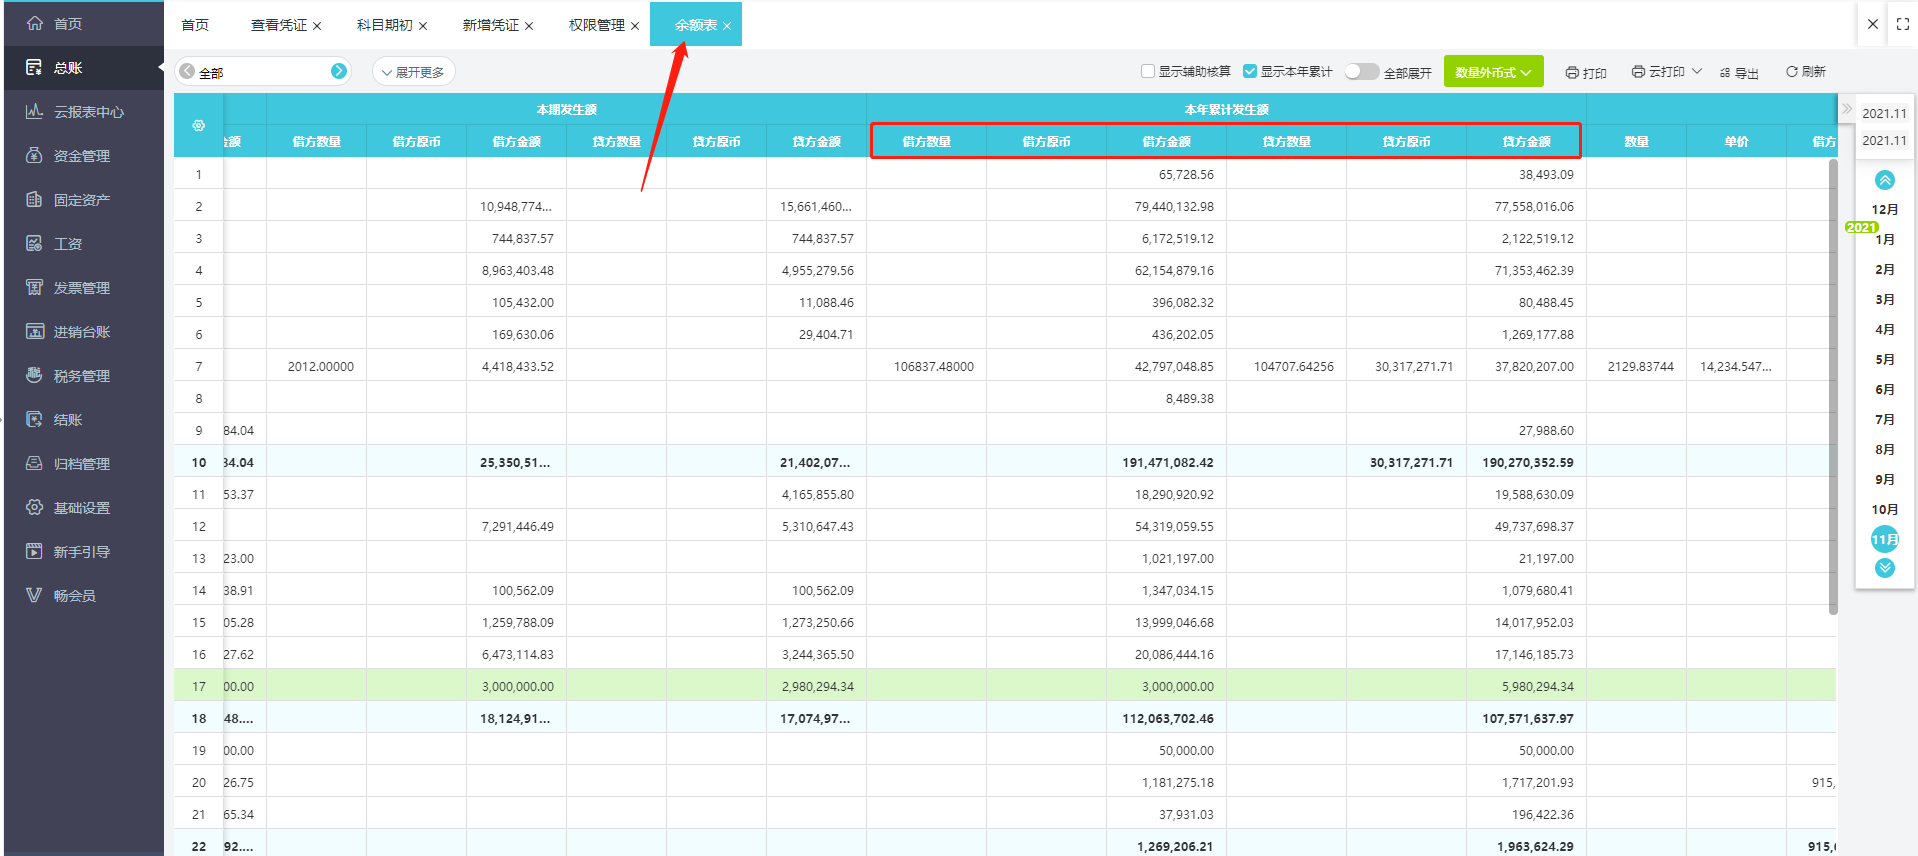Switch to the 权限管理 tab
1918x856 pixels.
click(597, 25)
